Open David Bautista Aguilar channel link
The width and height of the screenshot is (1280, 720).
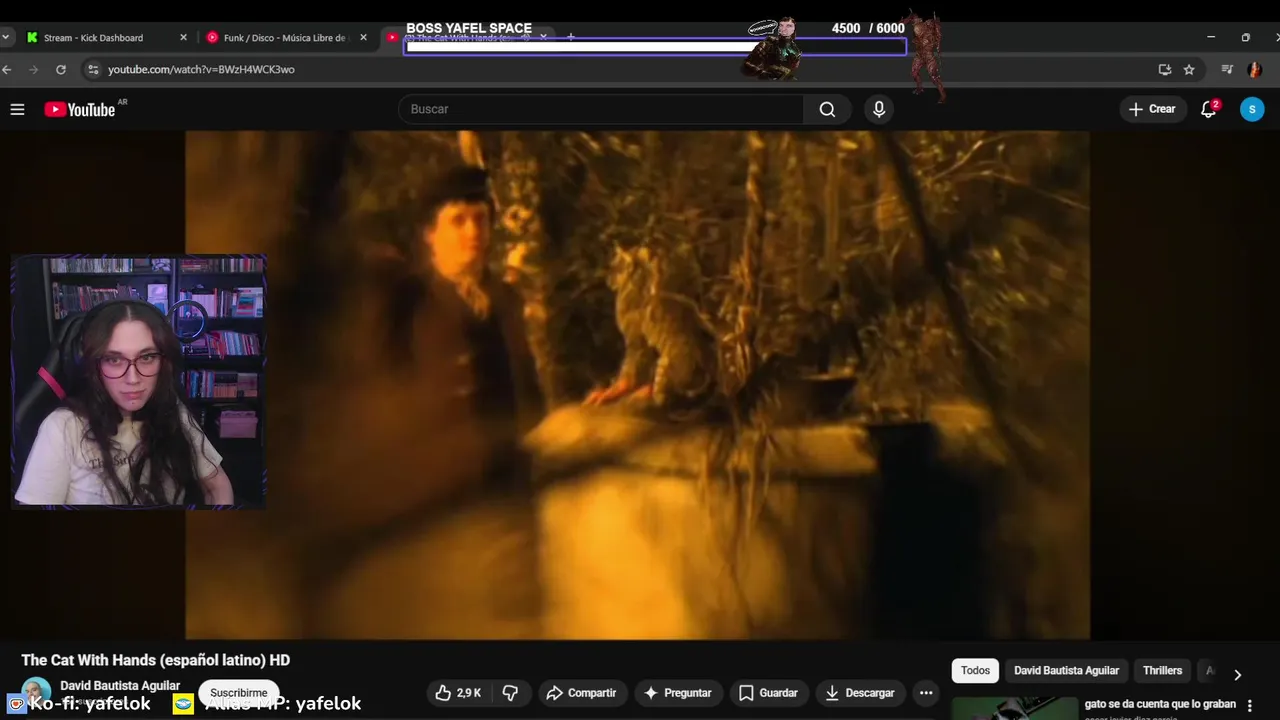point(120,686)
